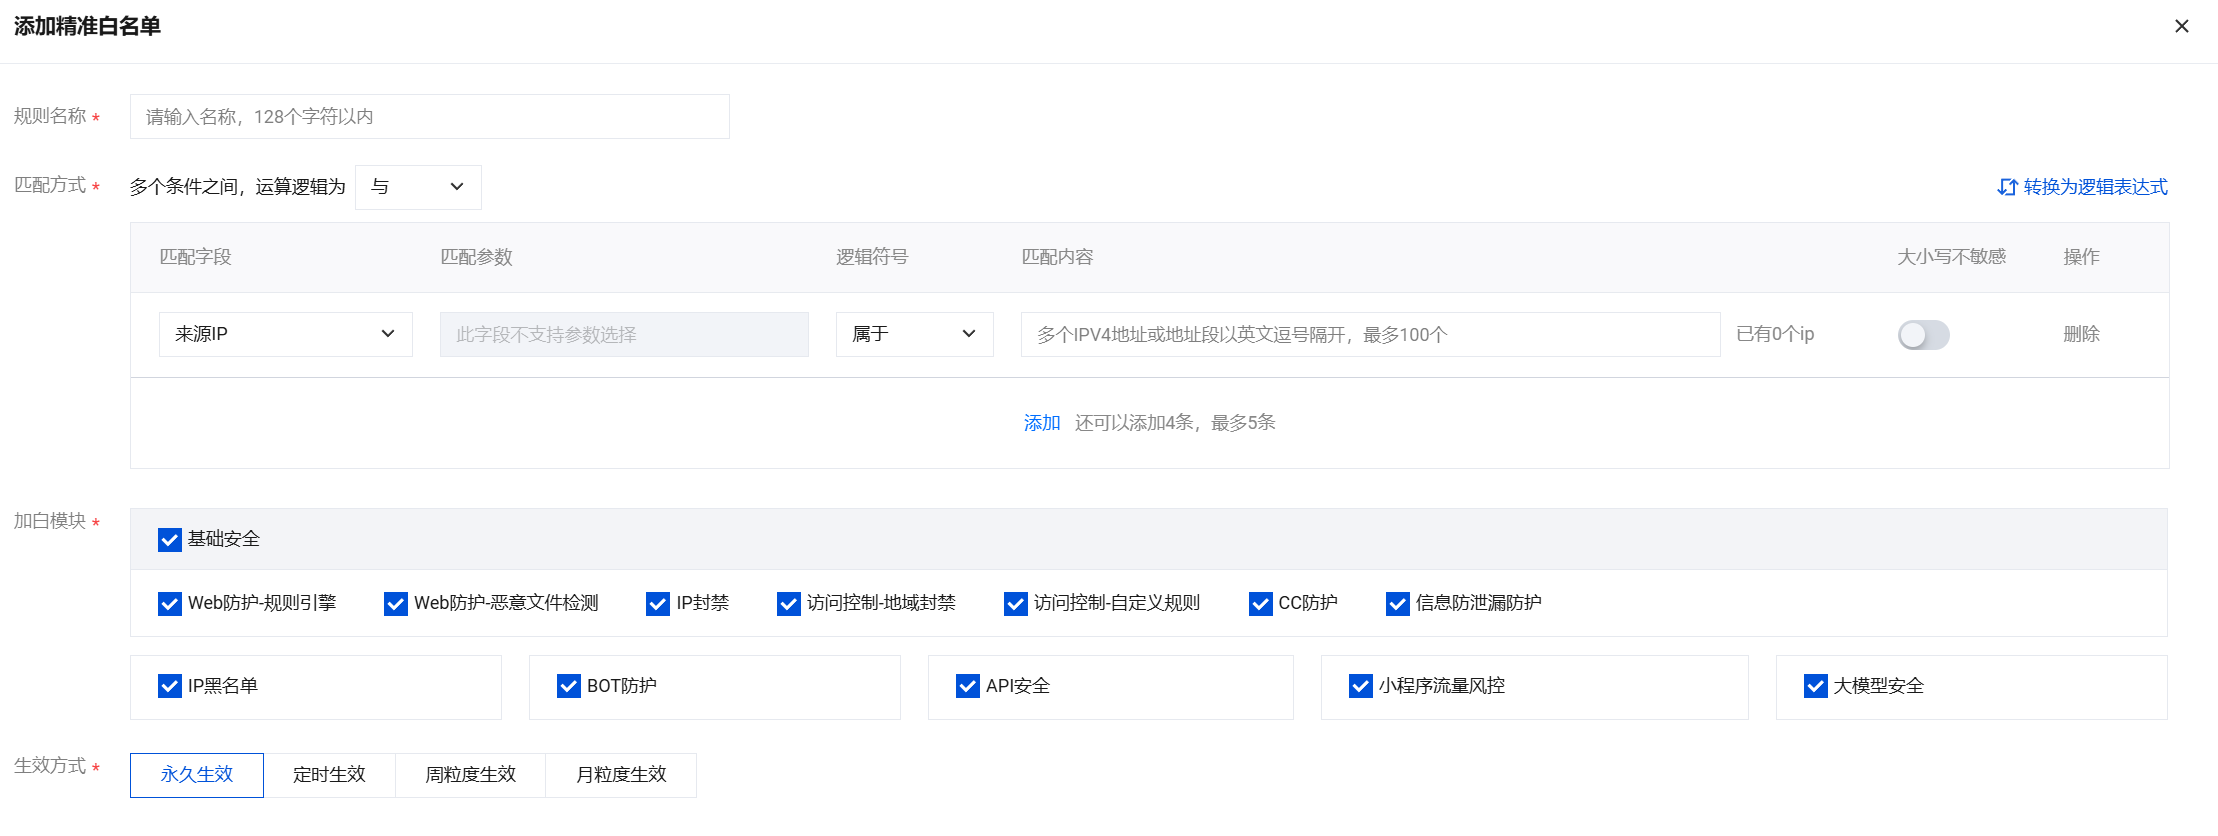The width and height of the screenshot is (2218, 836).
Task: Toggle the BOT防护 module checkbox
Action: pos(569,686)
